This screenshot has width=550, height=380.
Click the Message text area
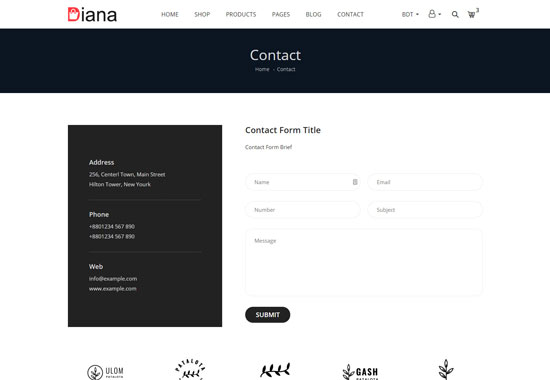(364, 262)
